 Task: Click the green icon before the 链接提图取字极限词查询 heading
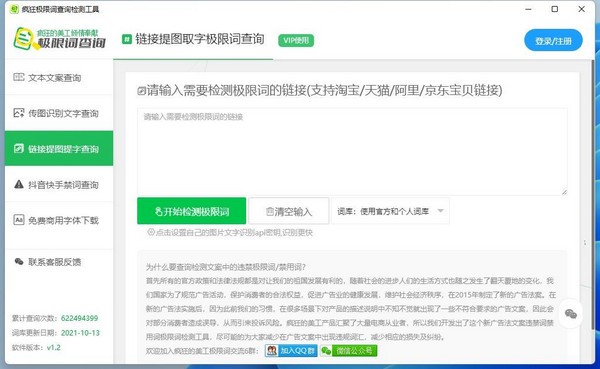point(127,39)
